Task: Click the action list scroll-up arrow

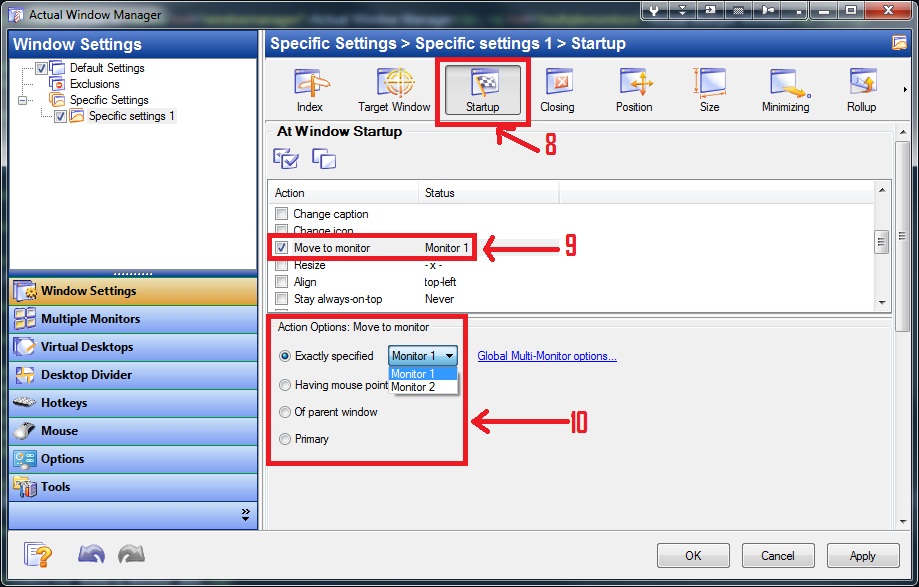Action: click(881, 190)
